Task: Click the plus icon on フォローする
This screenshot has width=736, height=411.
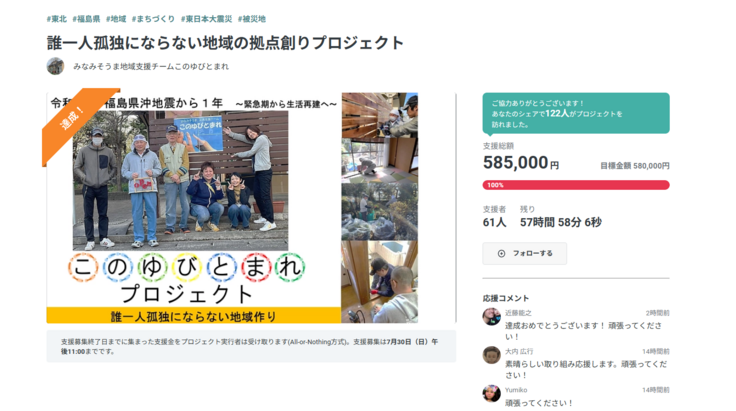Action: pos(501,253)
